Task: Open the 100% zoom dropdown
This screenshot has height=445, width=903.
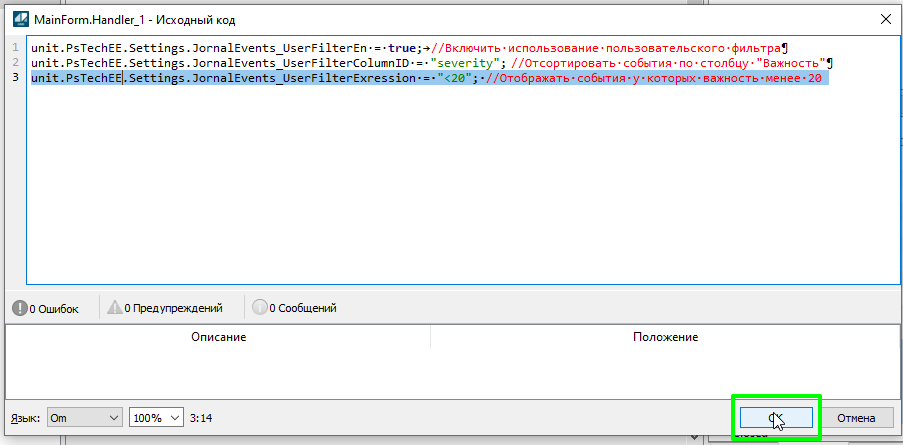Action: point(156,417)
